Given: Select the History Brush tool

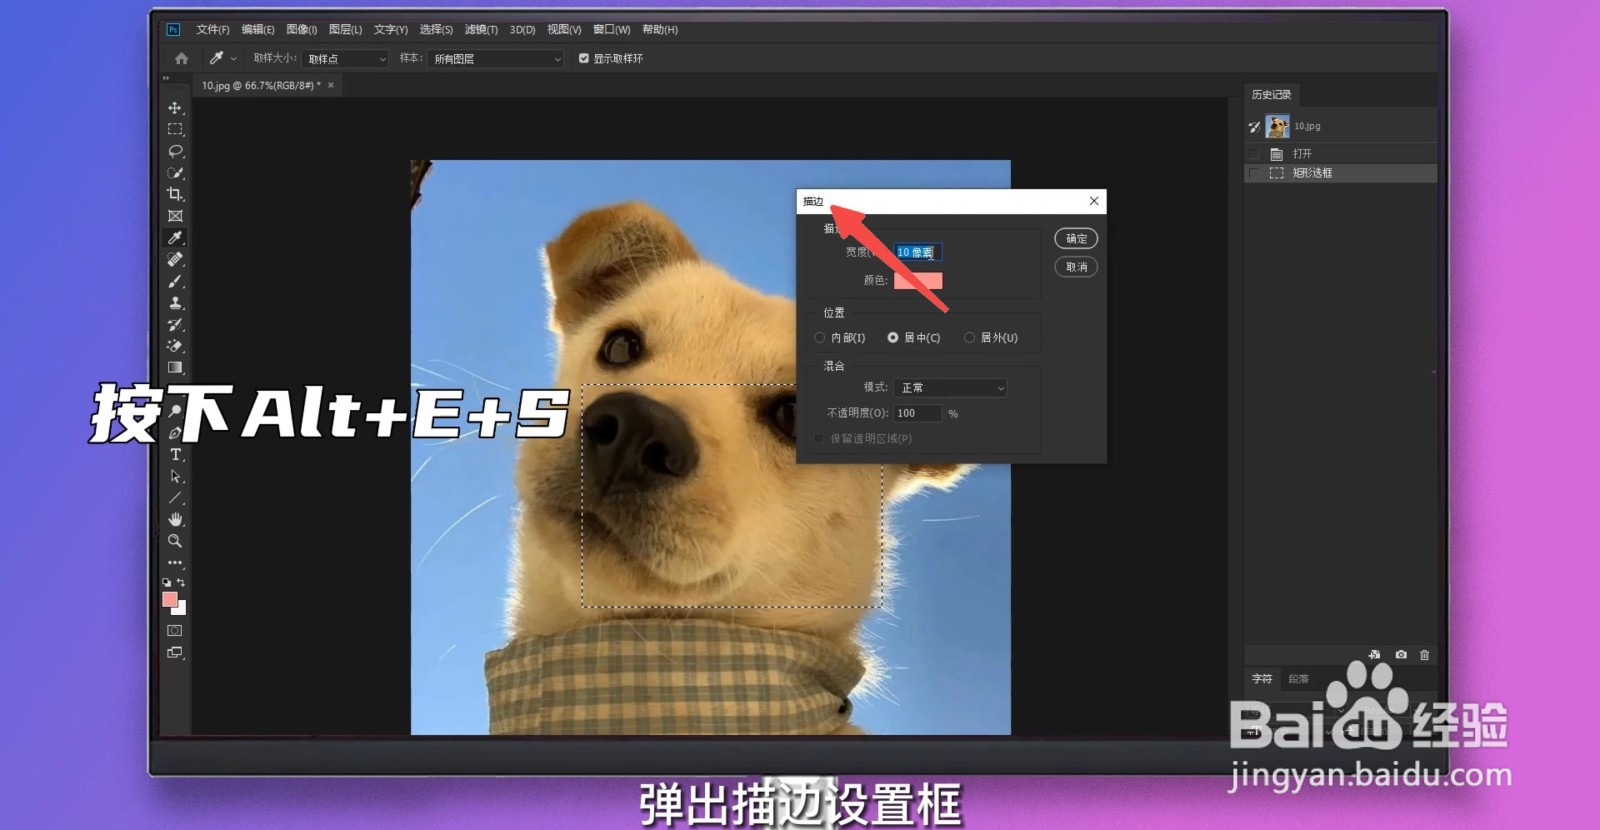Looking at the screenshot, I should 175,324.
